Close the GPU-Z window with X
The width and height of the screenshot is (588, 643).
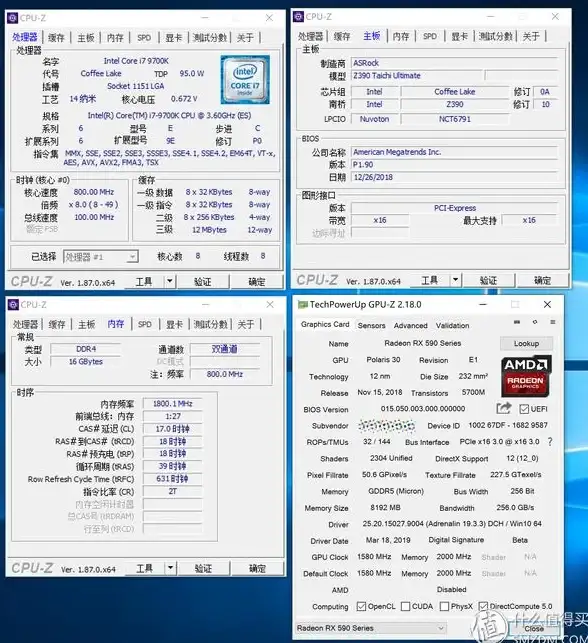547,304
